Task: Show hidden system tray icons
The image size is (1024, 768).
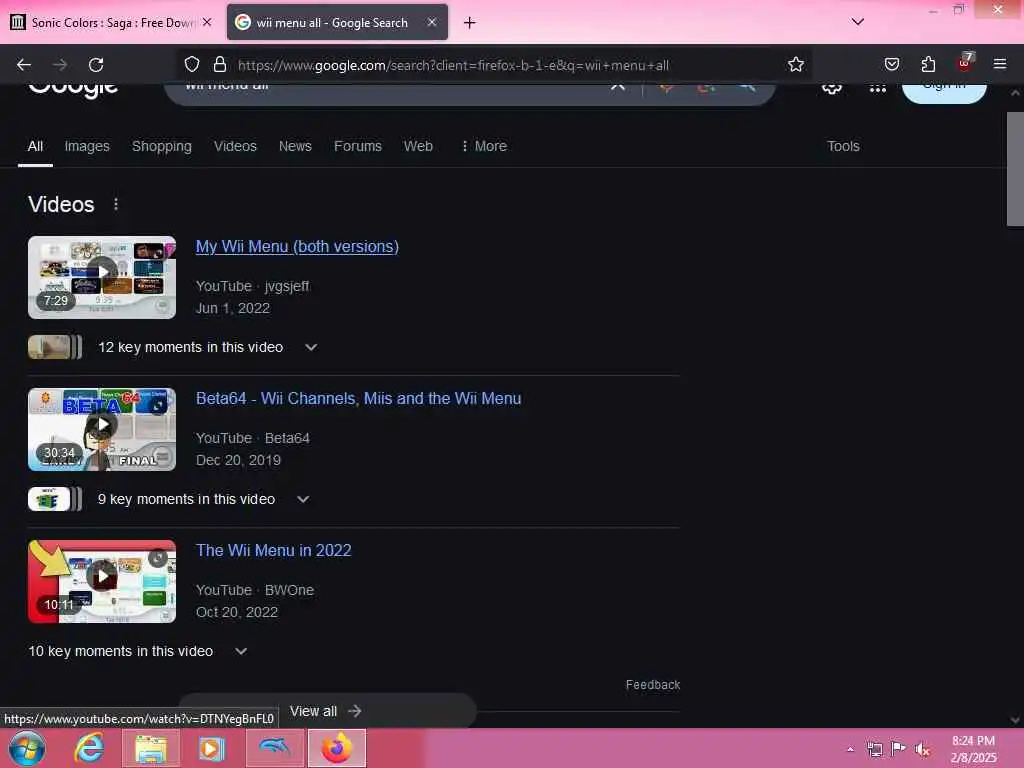Action: click(850, 749)
